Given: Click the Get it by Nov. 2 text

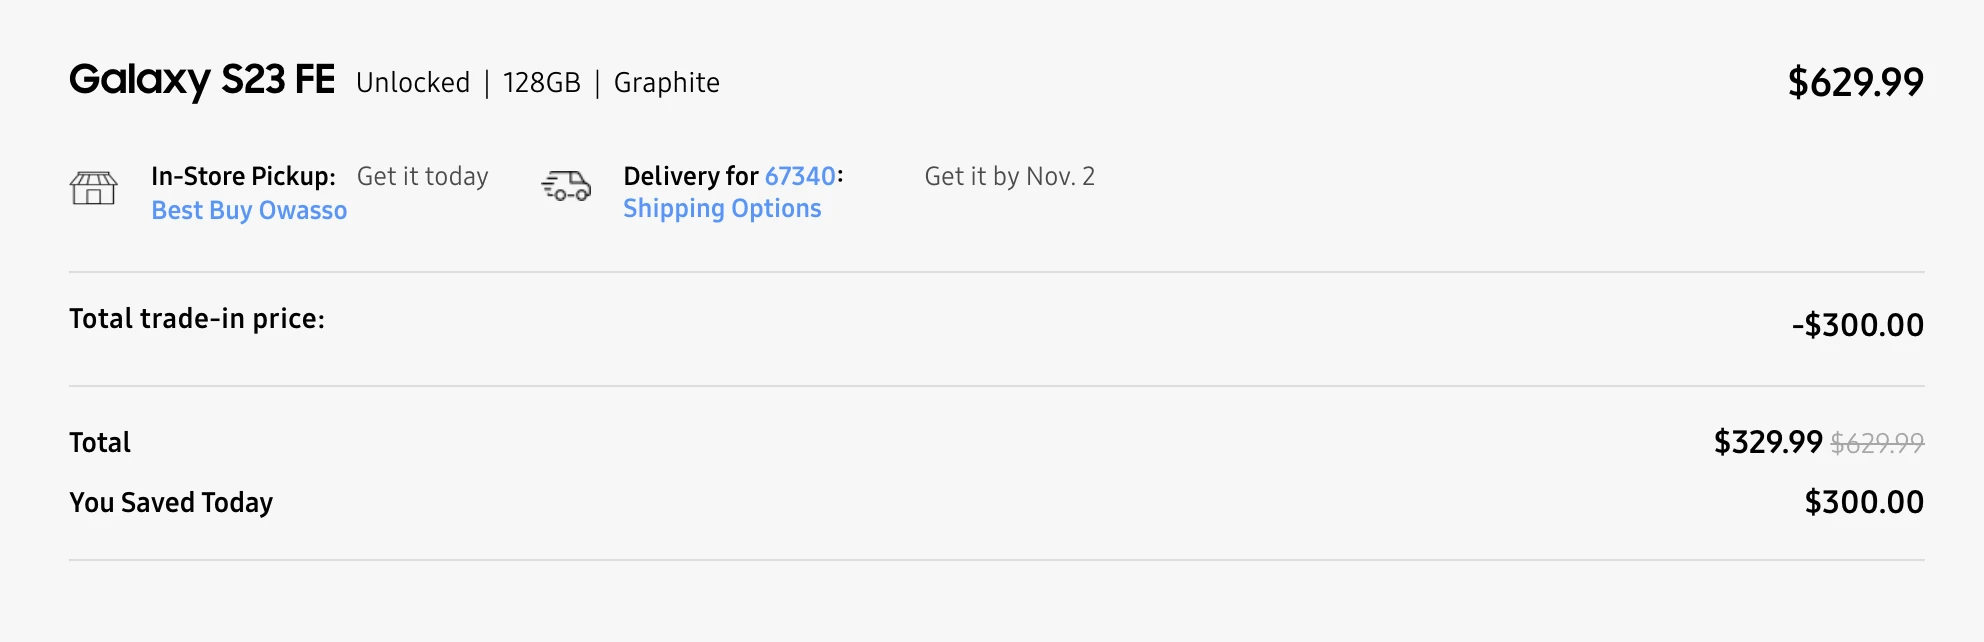Looking at the screenshot, I should click(1010, 176).
